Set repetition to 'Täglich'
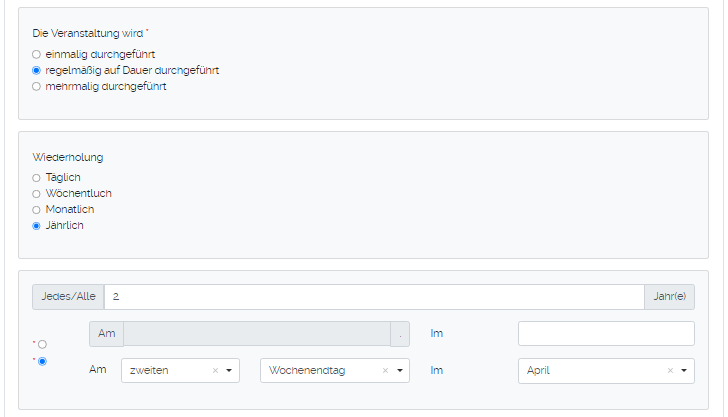This screenshot has width=728, height=417. pyautogui.click(x=37, y=178)
